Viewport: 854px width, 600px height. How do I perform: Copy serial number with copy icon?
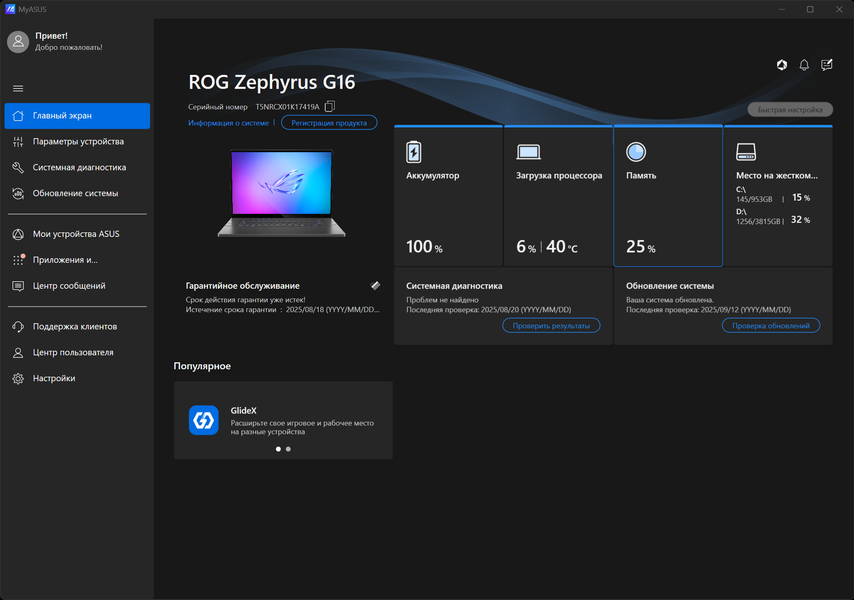(x=330, y=106)
